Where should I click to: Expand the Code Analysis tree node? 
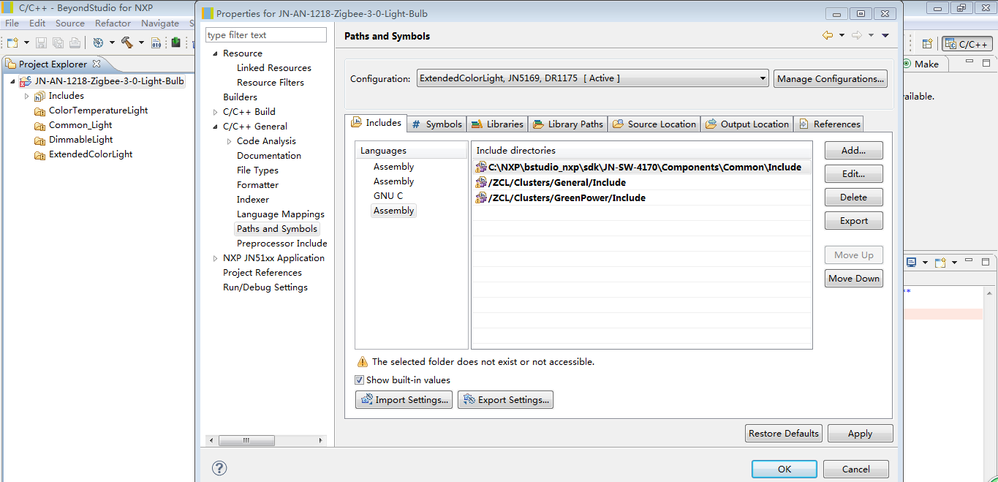(229, 141)
